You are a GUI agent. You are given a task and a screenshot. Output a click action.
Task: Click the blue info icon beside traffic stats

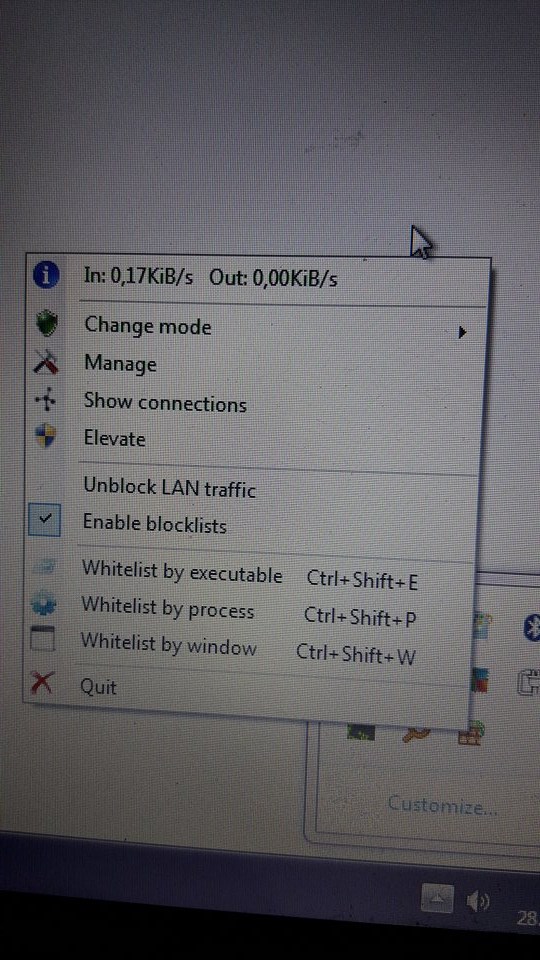tap(46, 275)
